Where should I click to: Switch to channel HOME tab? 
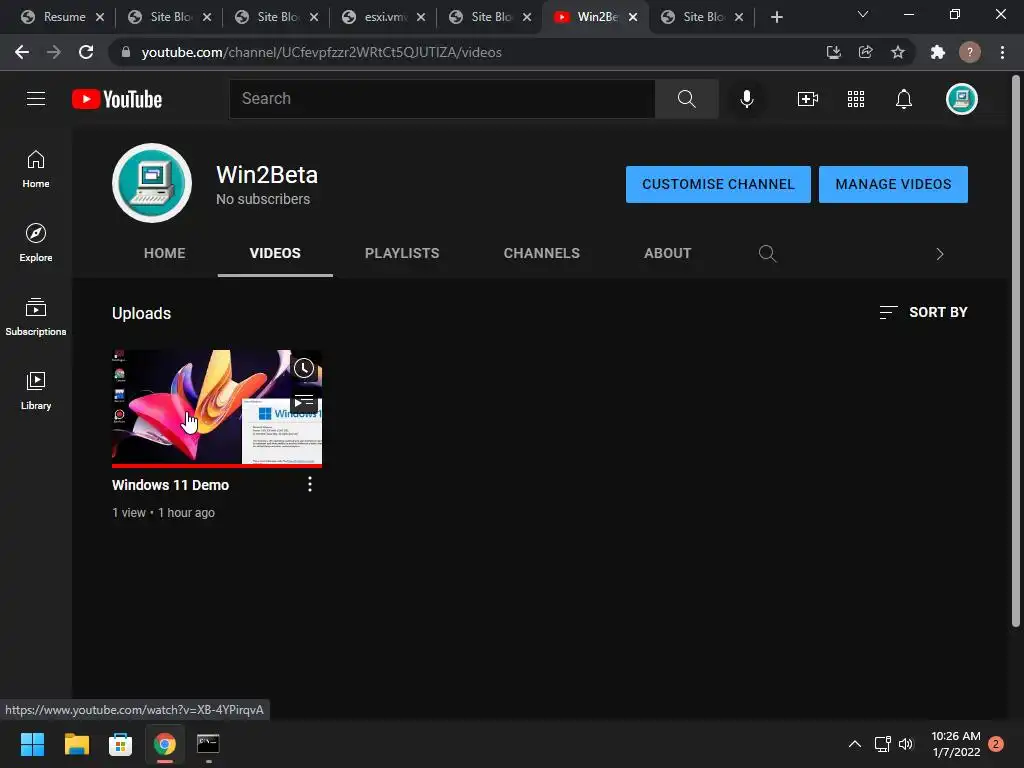click(165, 253)
